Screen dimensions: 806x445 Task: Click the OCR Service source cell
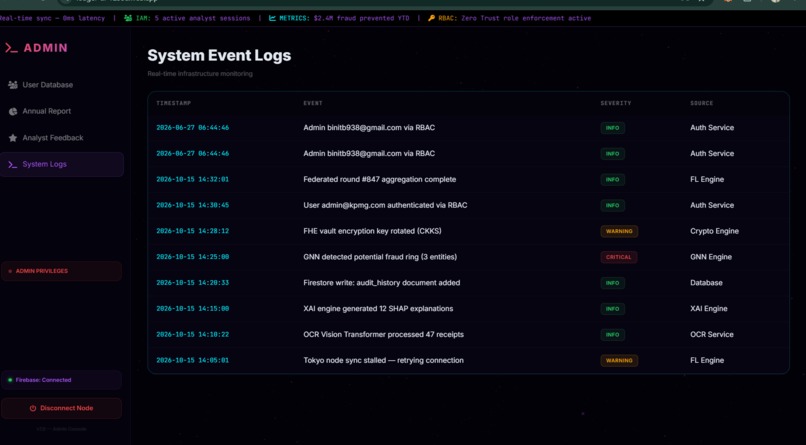[712, 335]
